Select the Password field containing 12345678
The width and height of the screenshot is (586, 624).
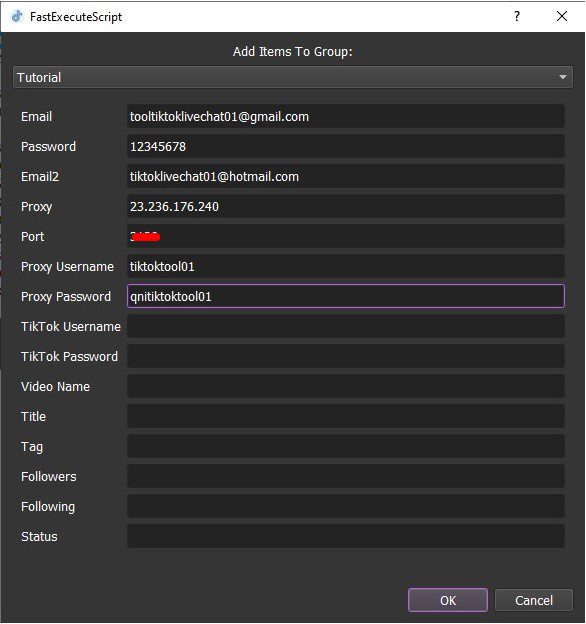[x=346, y=146]
